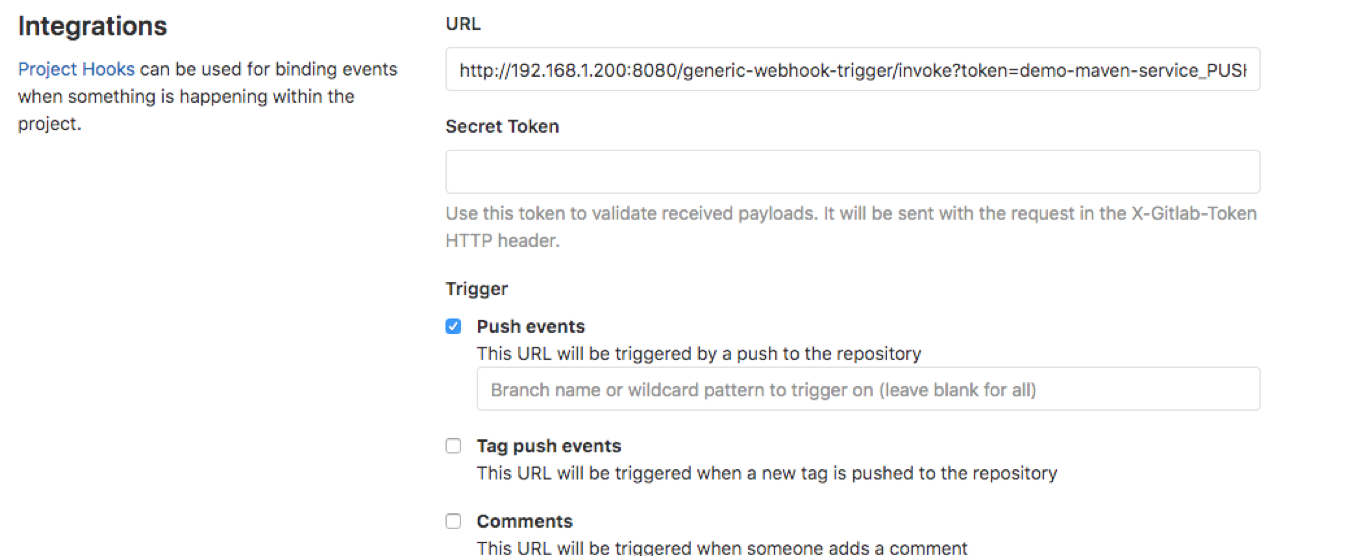Tick the Comments trigger checkbox

(x=453, y=521)
